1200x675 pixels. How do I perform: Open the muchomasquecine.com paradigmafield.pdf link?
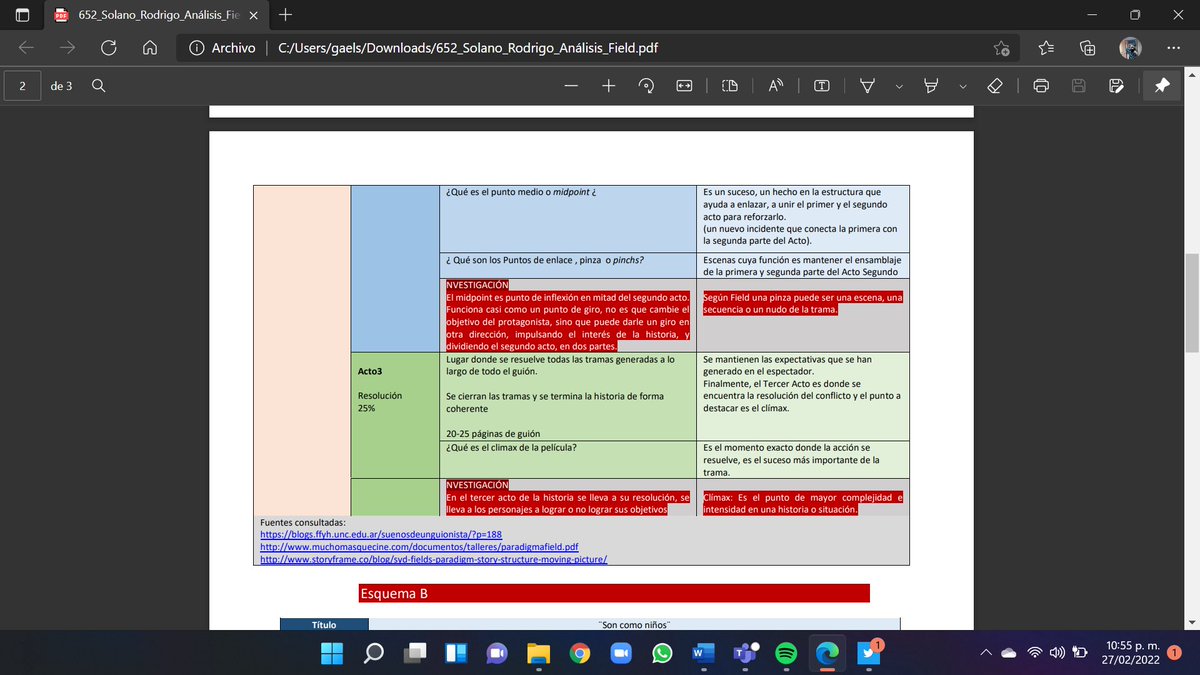click(419, 547)
